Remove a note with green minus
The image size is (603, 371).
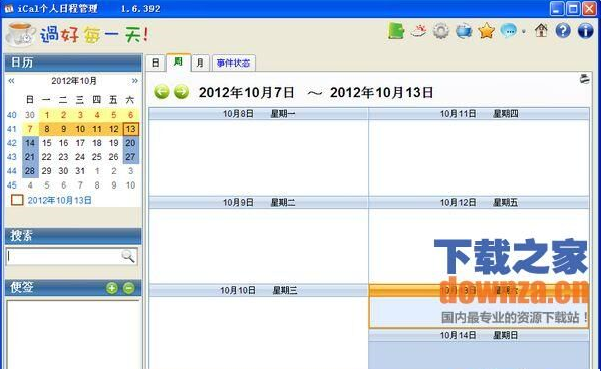pyautogui.click(x=128, y=288)
